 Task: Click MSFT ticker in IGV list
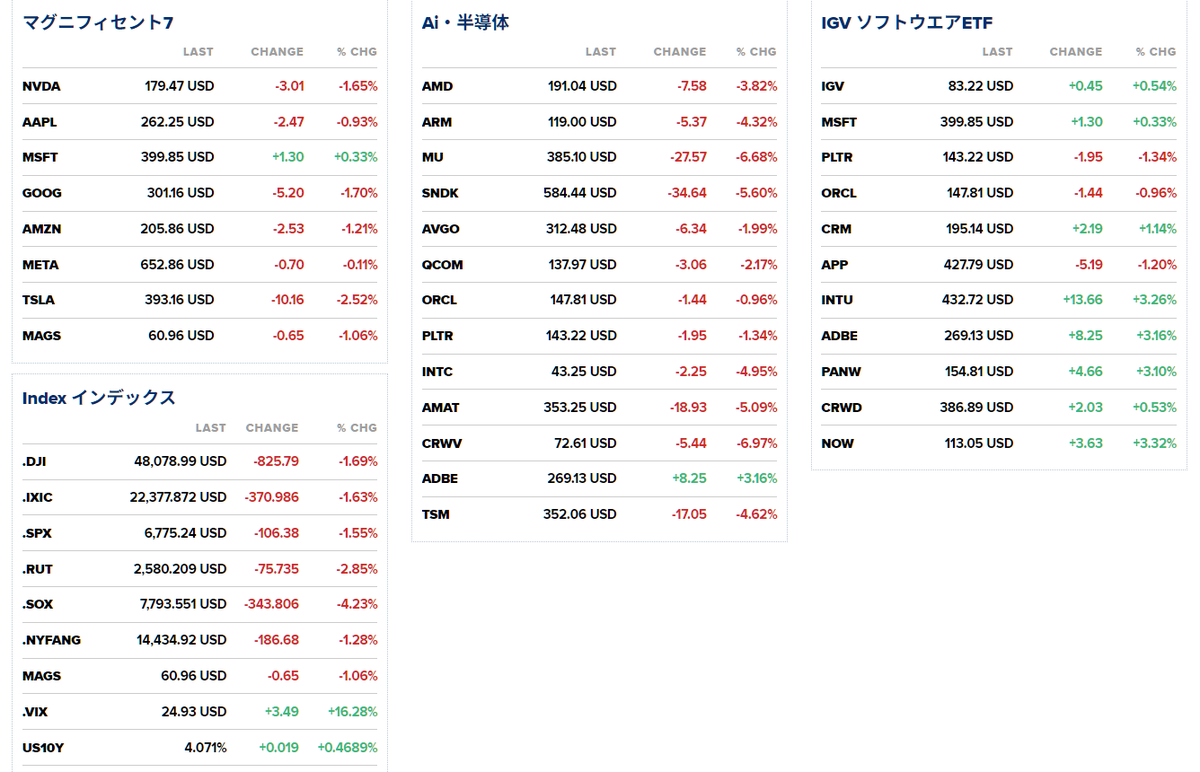(x=839, y=122)
